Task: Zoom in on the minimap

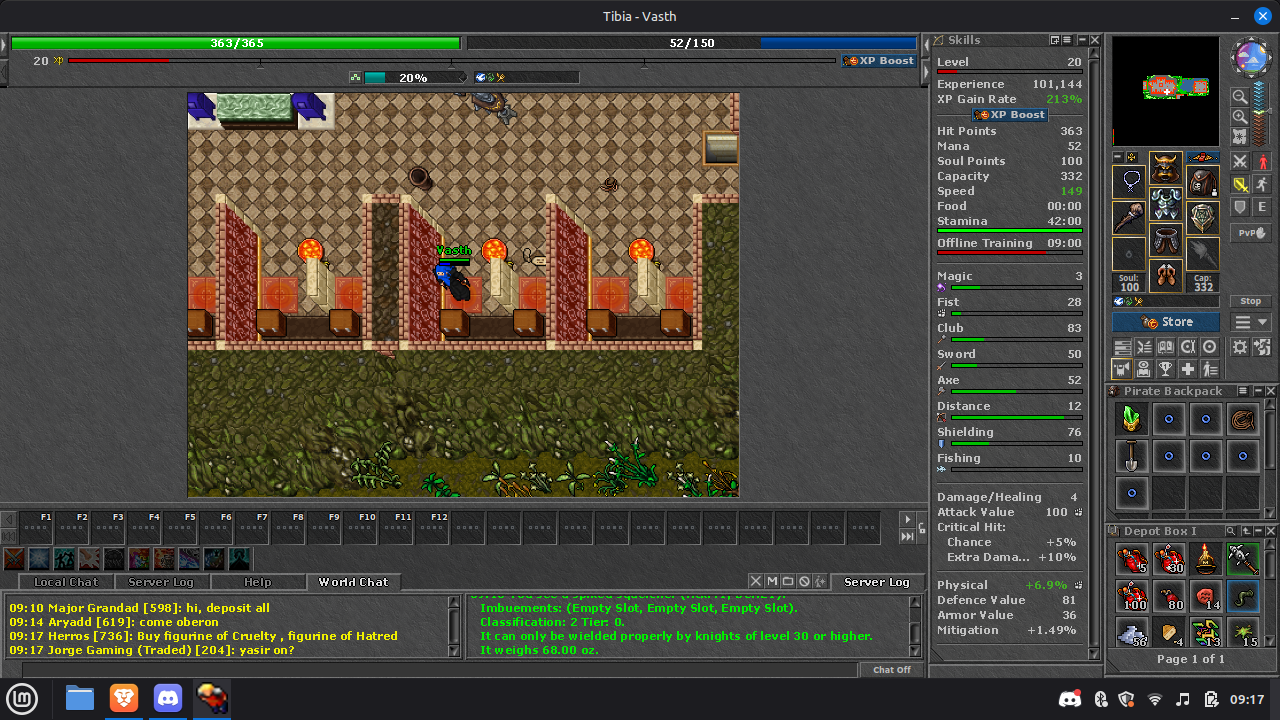Action: point(1240,117)
